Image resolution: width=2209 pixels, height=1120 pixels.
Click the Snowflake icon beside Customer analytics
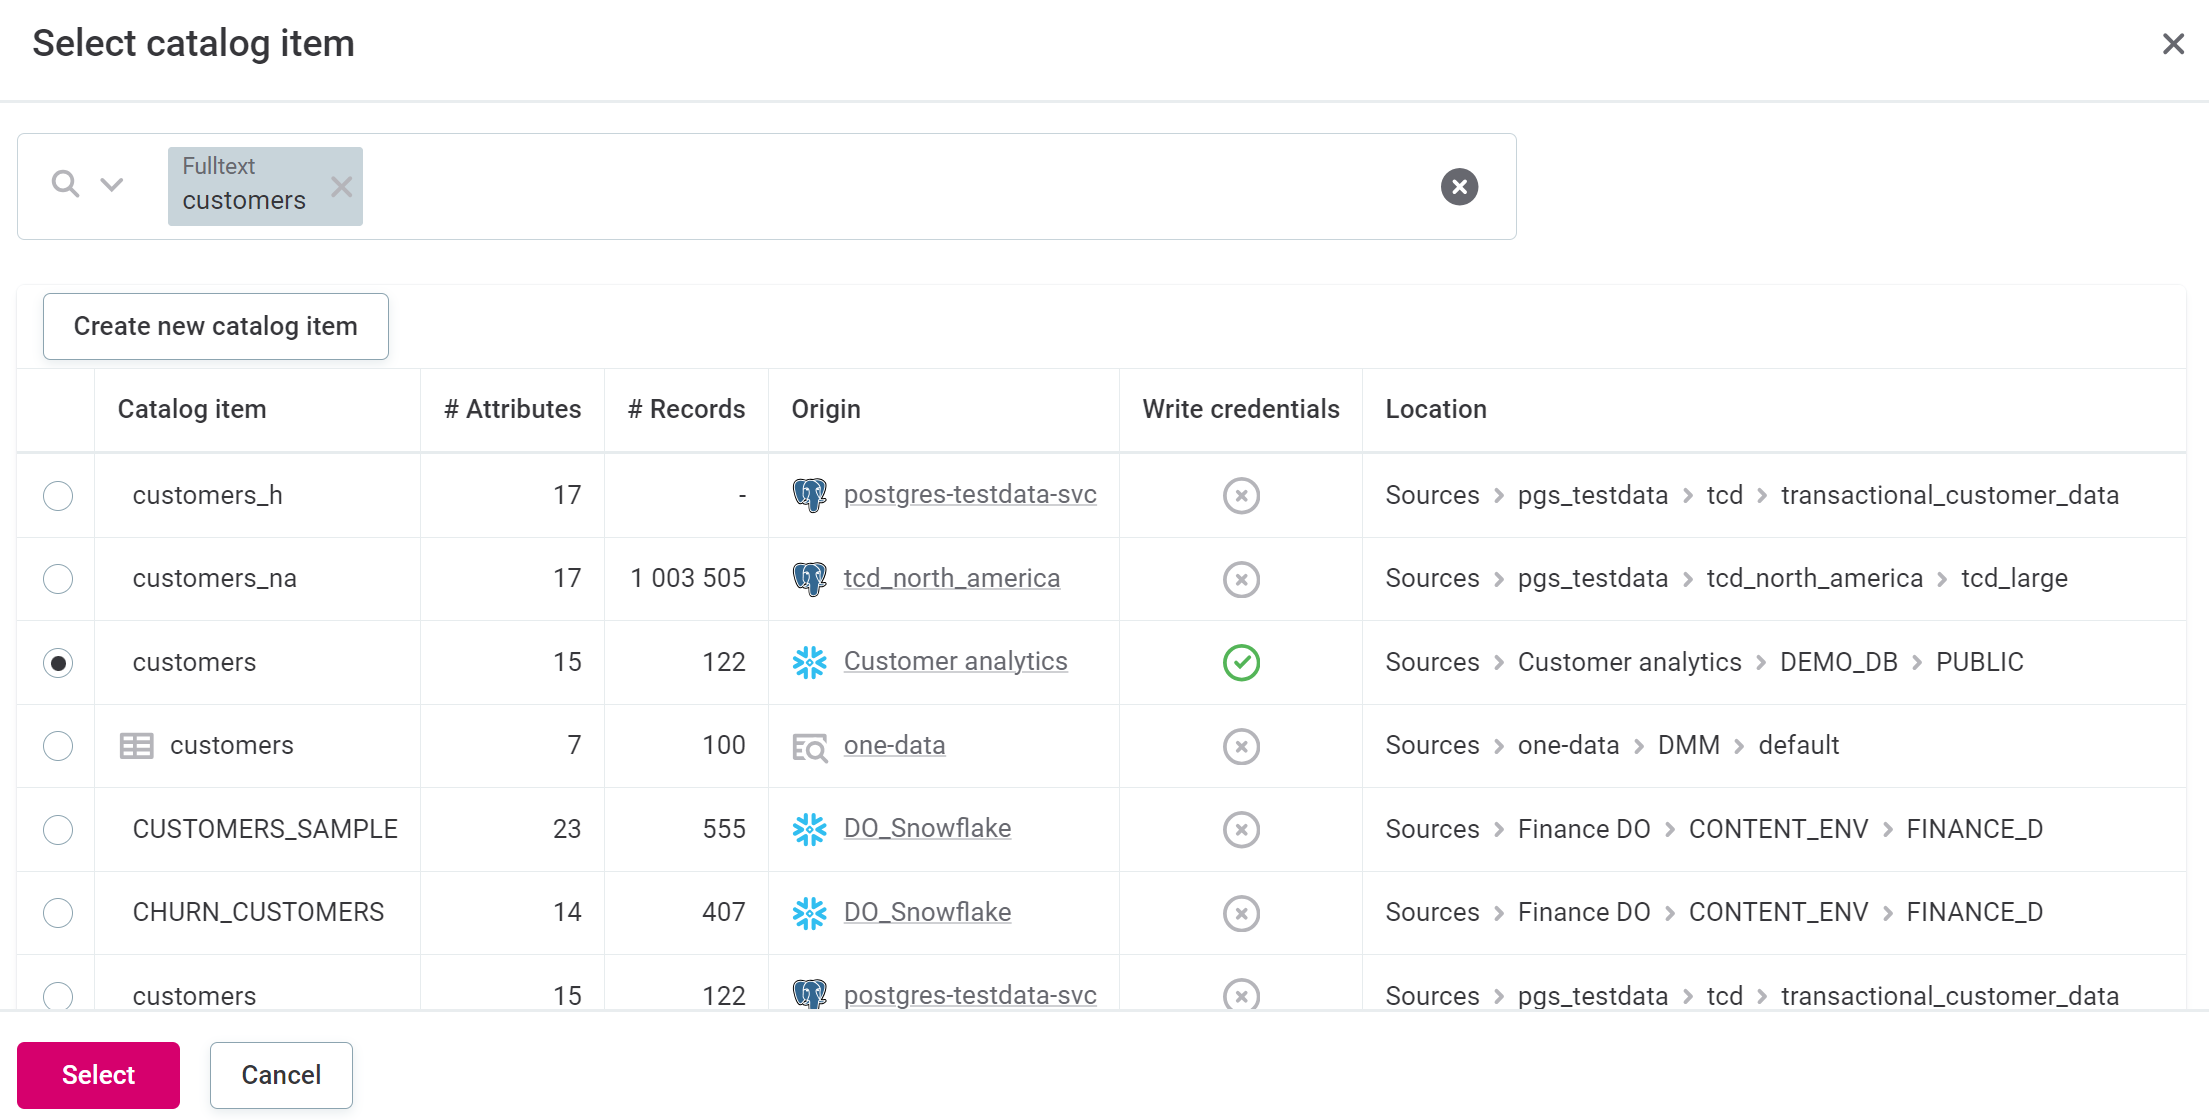tap(809, 662)
